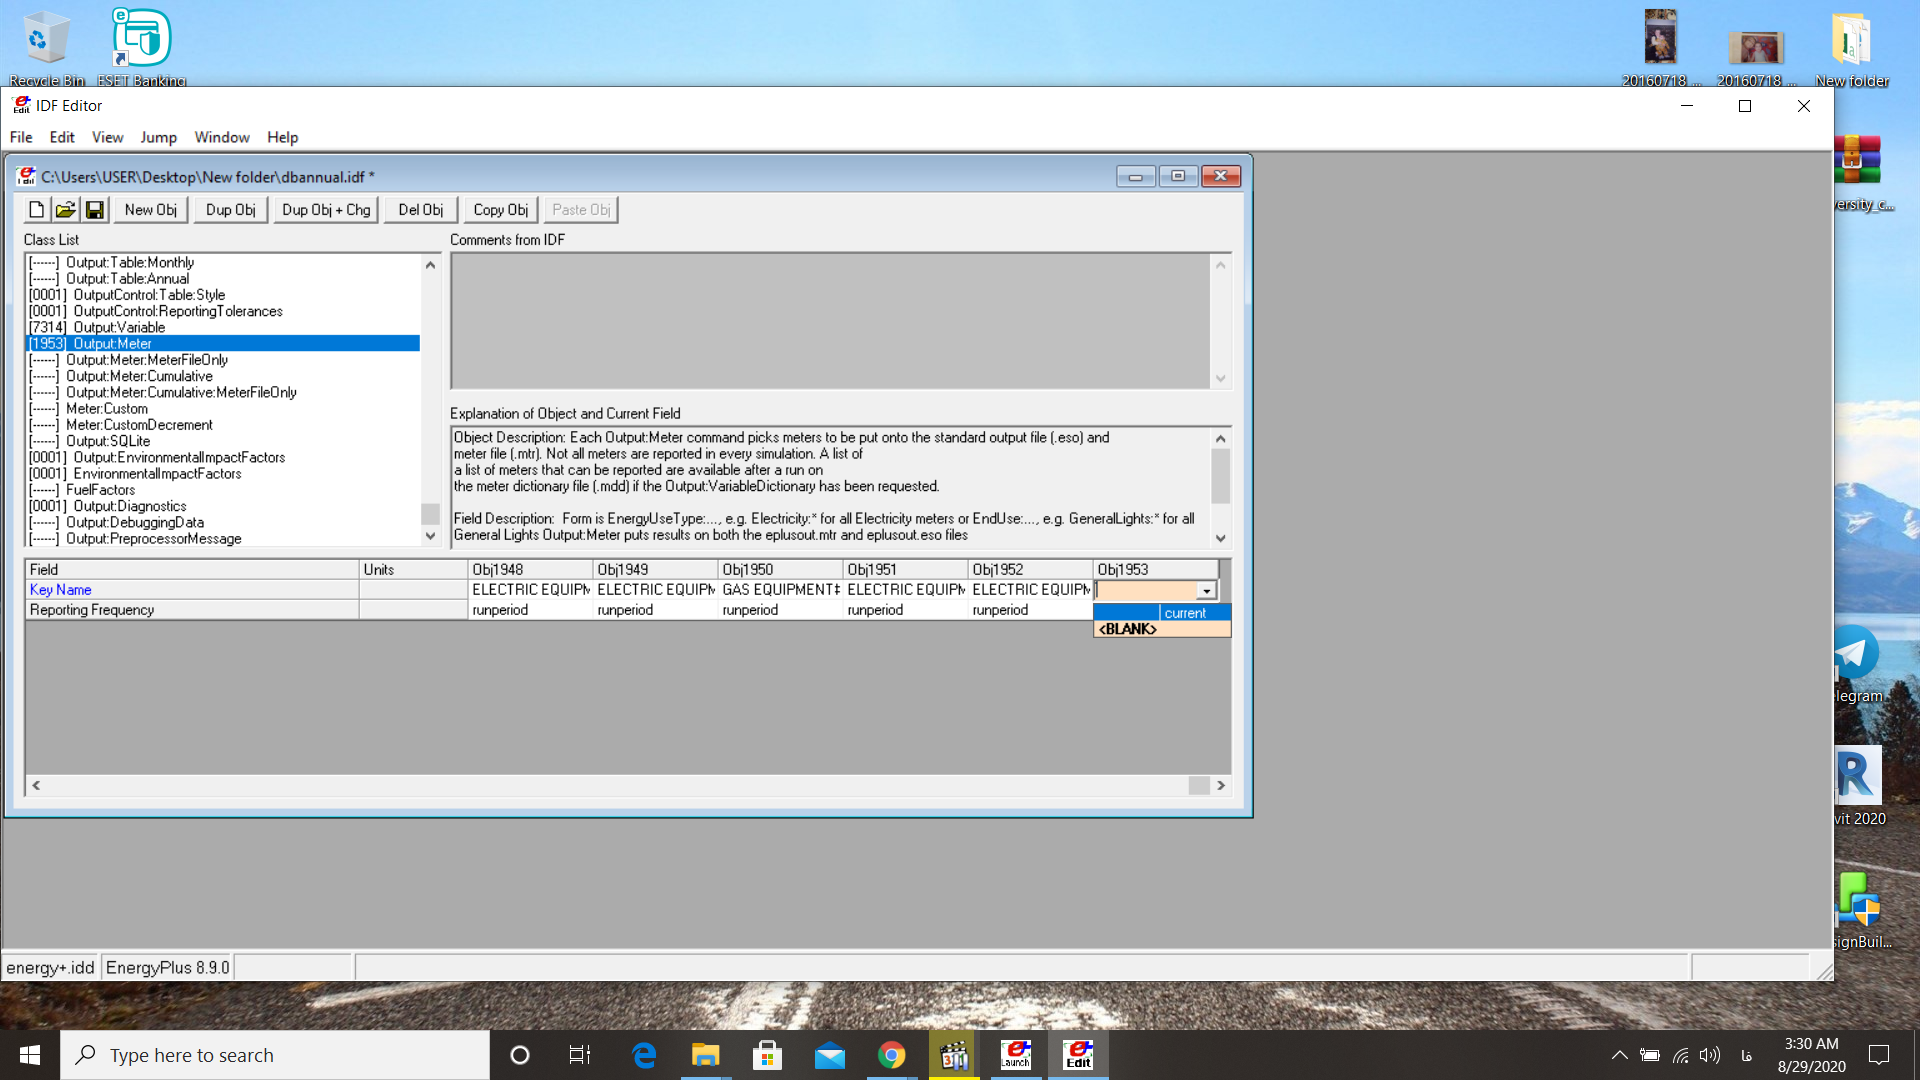Open the Window menu

(222, 137)
